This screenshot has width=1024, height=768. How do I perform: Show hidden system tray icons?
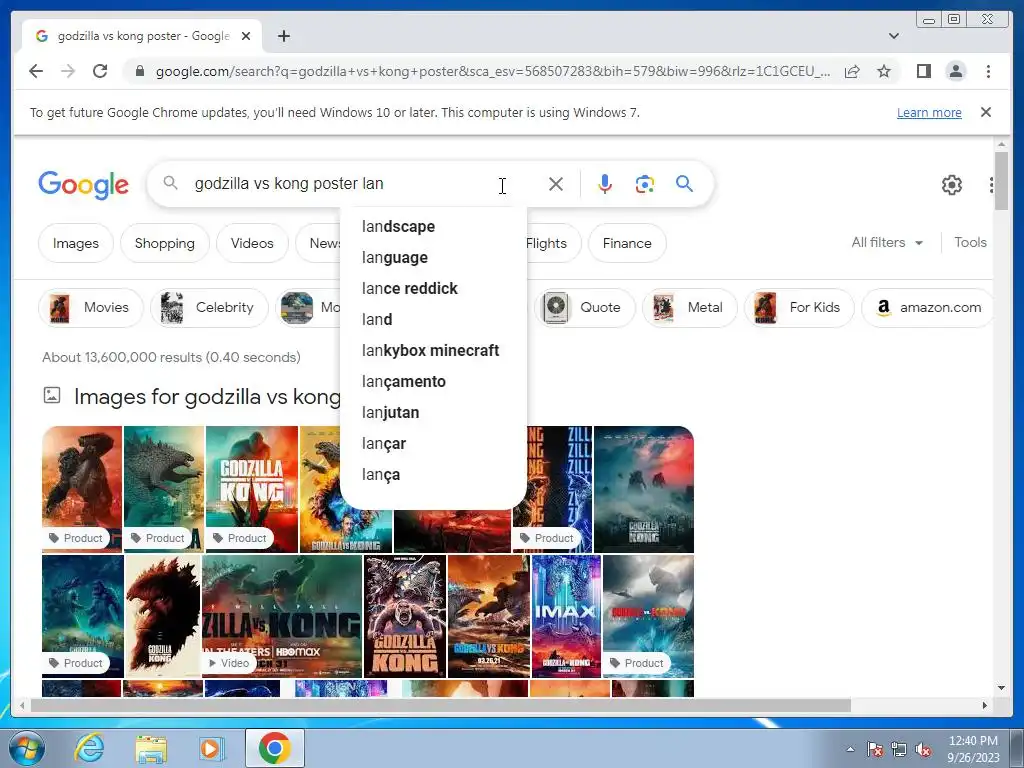click(x=850, y=749)
